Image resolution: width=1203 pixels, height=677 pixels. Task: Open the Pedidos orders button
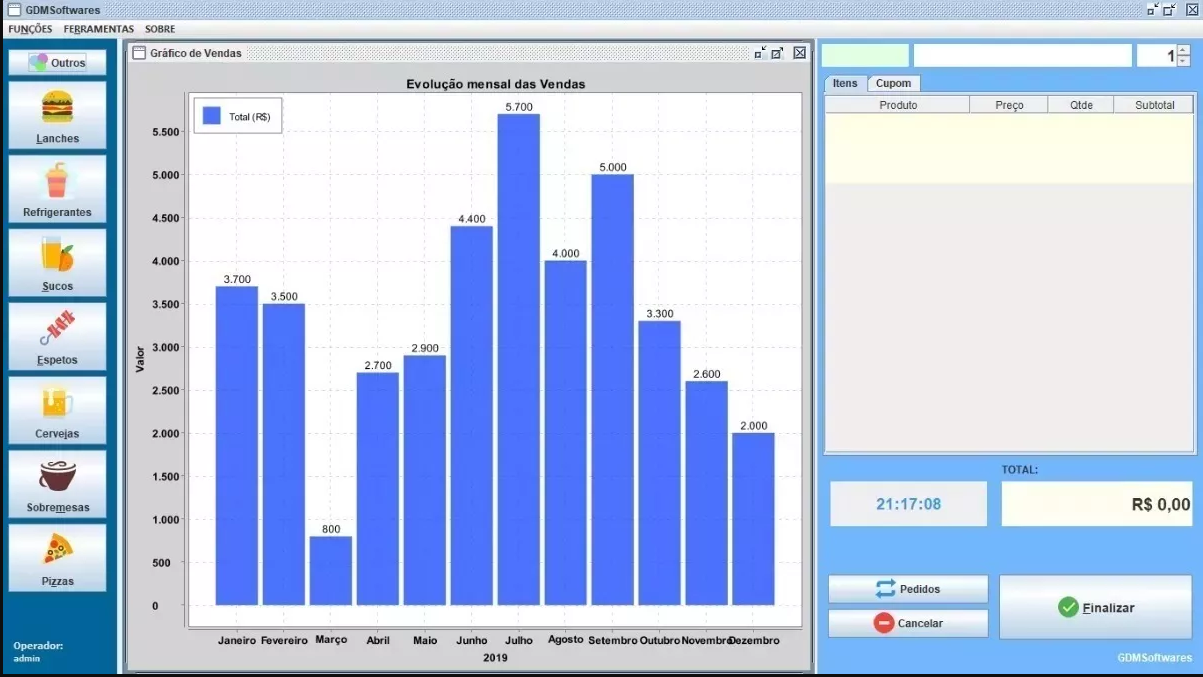pyautogui.click(x=908, y=589)
